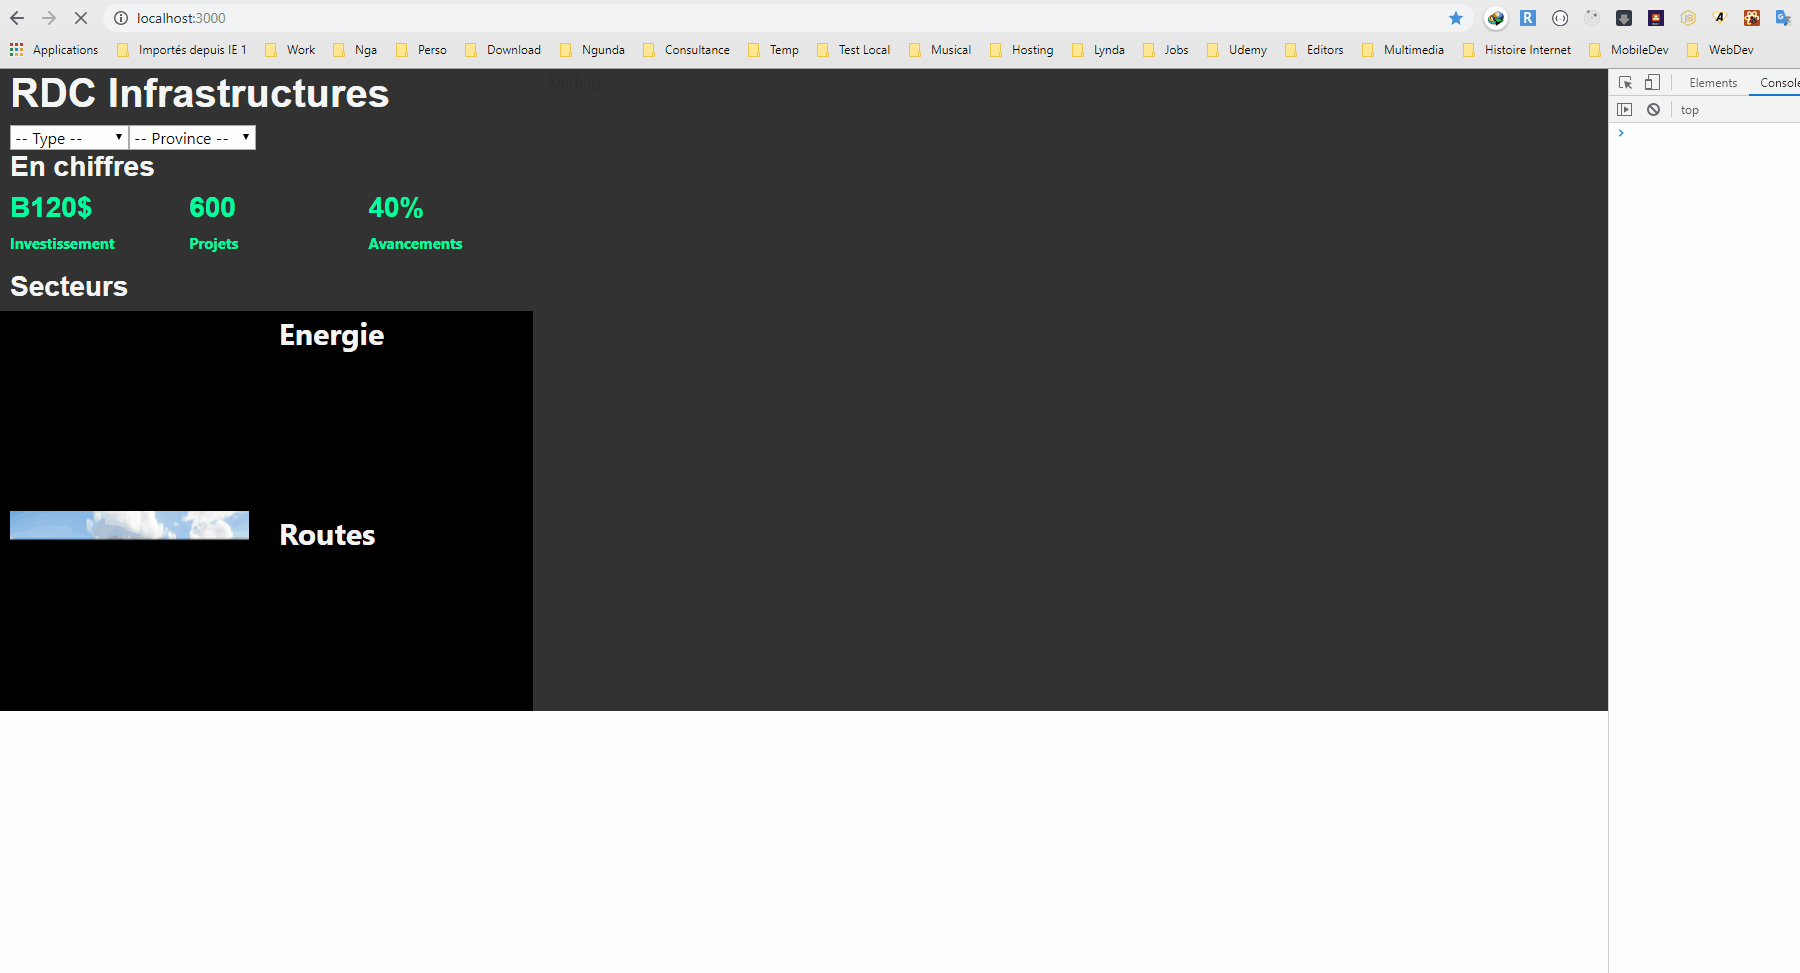Click the 600 projects figure

click(212, 208)
